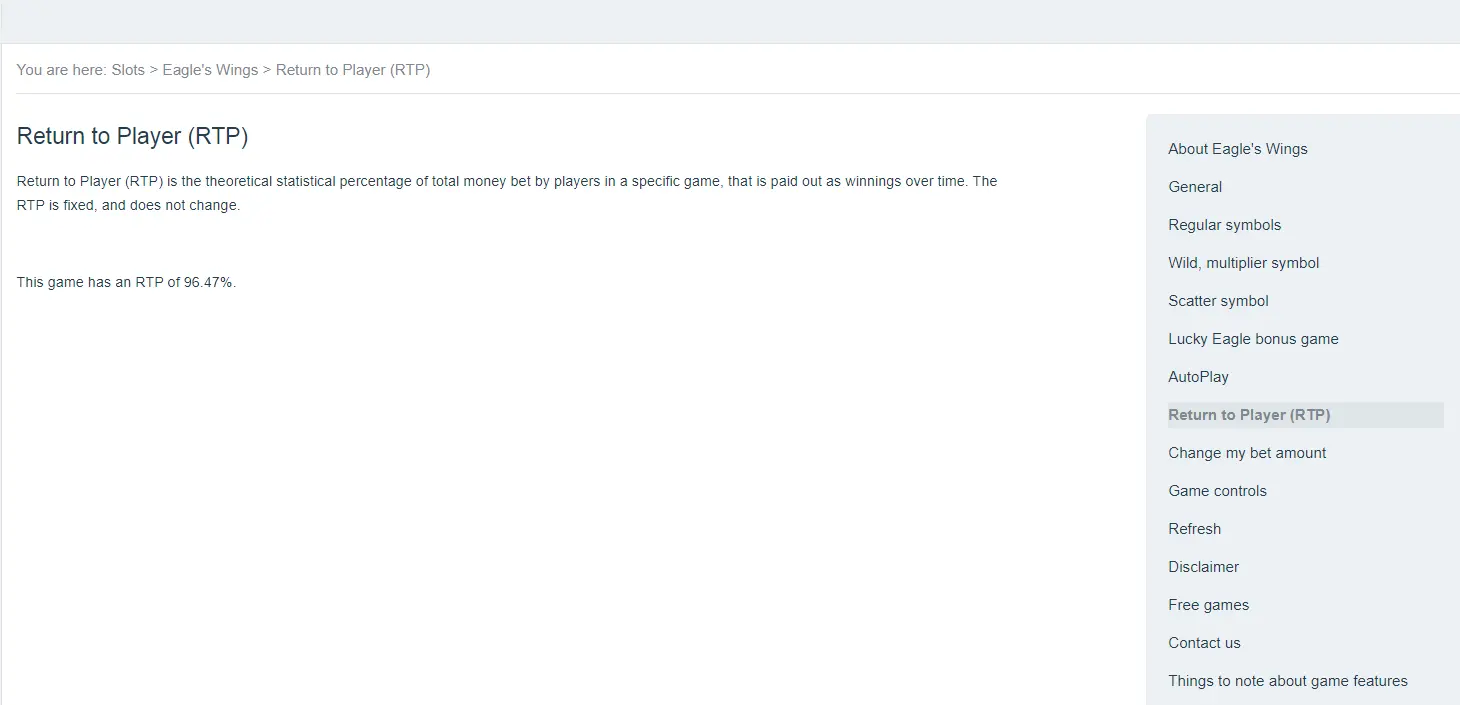View the Game controls page
This screenshot has height=705, width=1460.
[x=1217, y=491]
